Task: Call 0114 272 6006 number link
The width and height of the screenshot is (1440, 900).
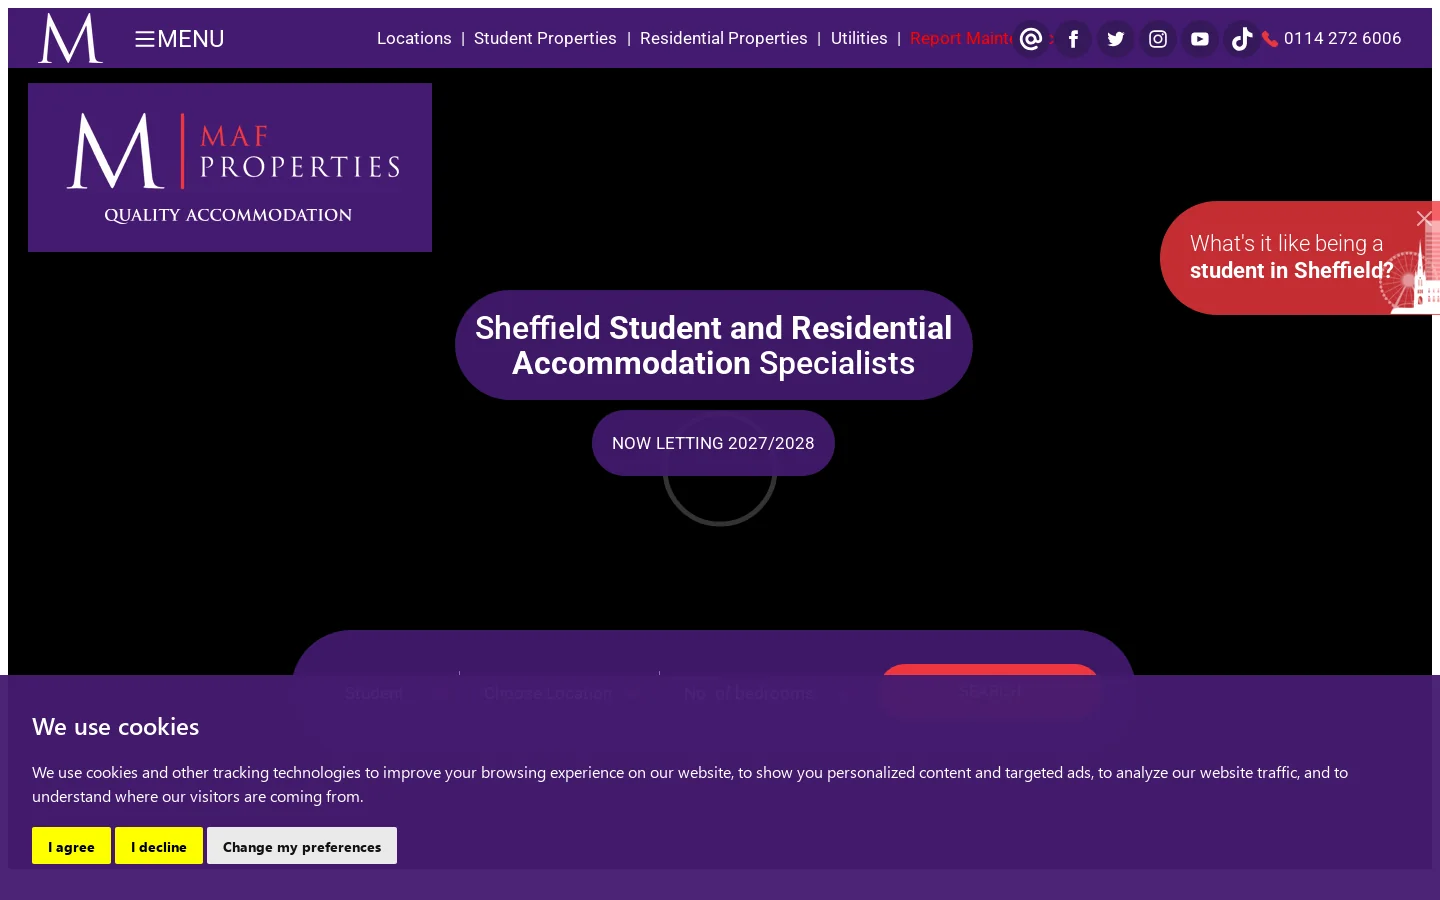Action: (x=1342, y=38)
